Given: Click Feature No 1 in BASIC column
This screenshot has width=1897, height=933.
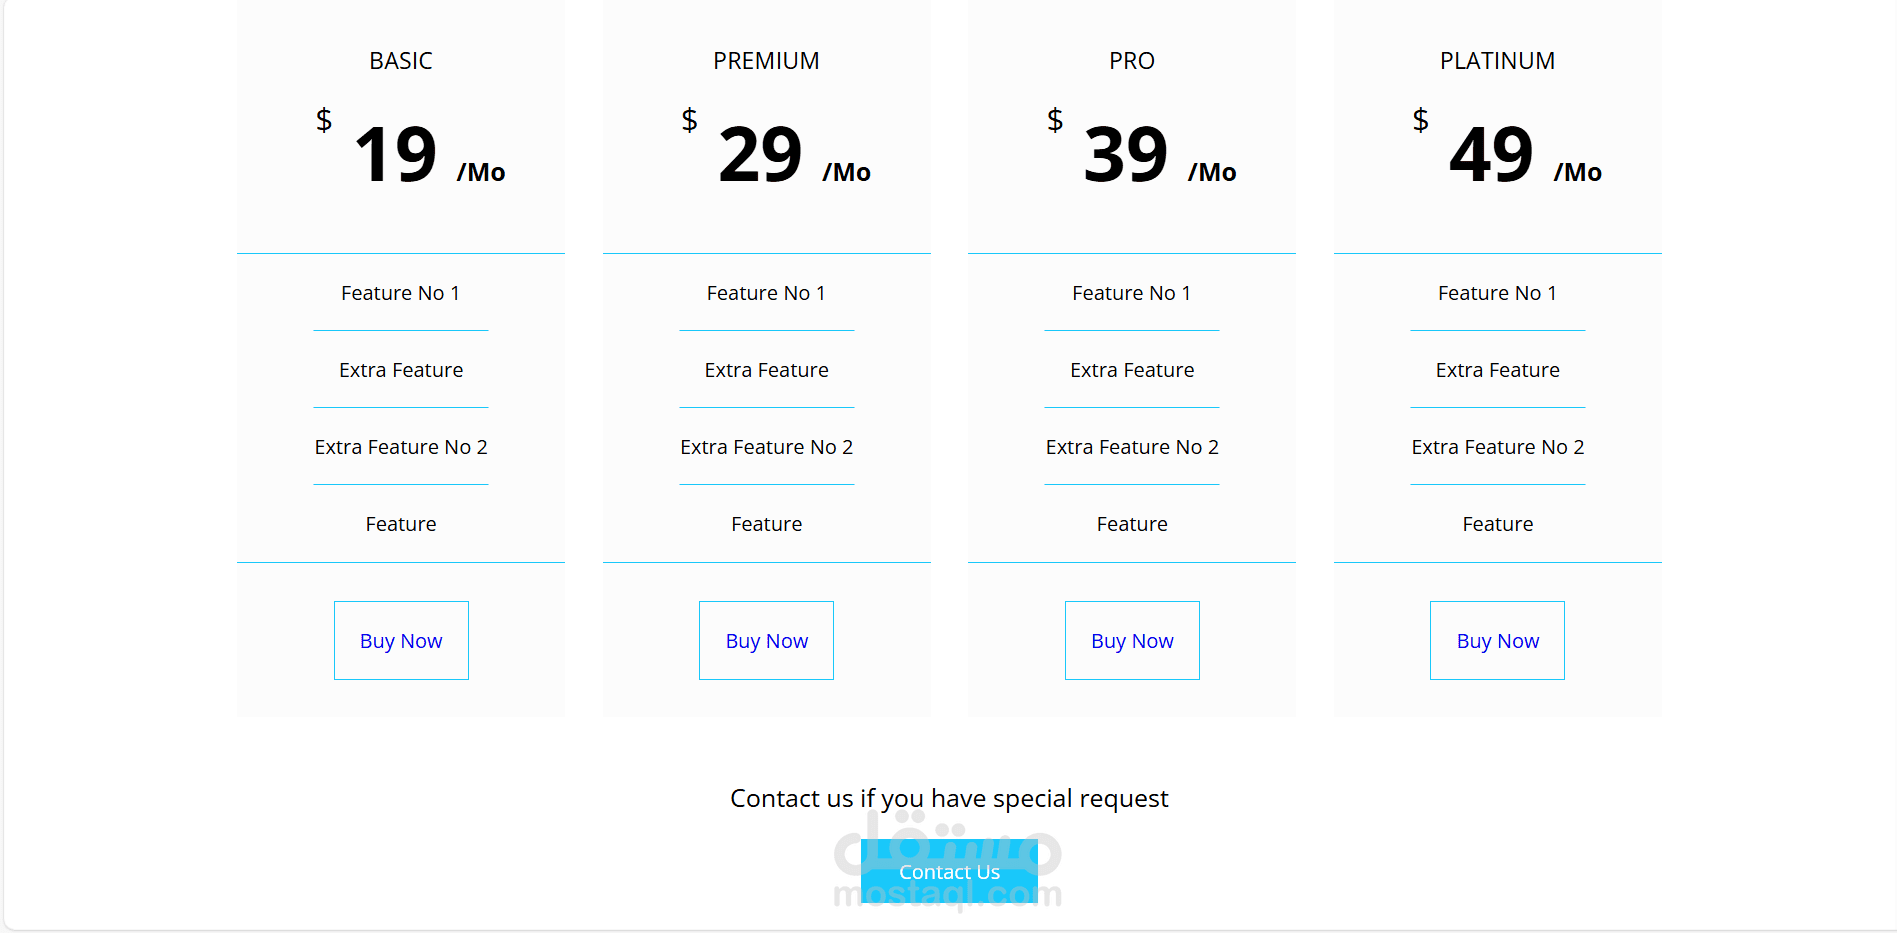Looking at the screenshot, I should [x=401, y=293].
